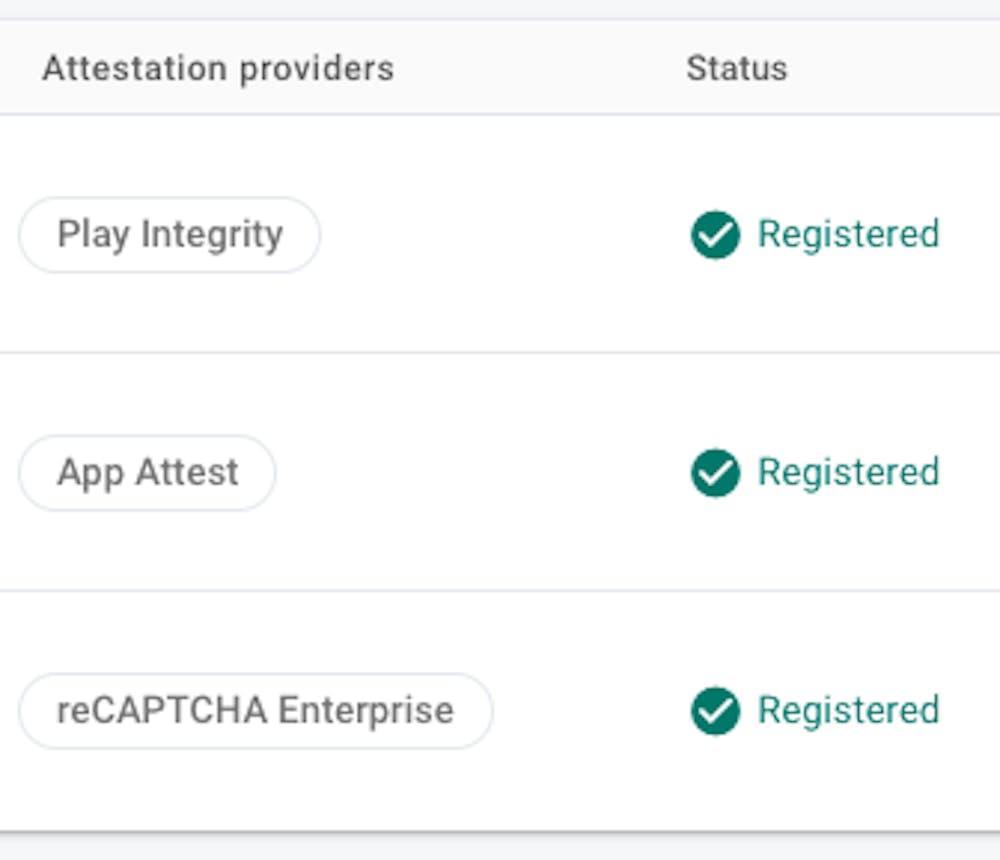Click empty space between Play Integrity and its status

coord(500,235)
